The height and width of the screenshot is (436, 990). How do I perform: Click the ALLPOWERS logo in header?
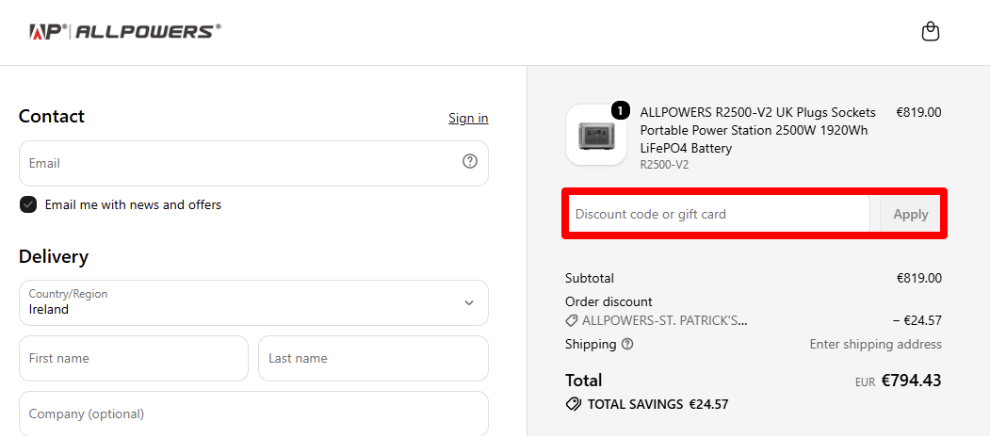(125, 32)
